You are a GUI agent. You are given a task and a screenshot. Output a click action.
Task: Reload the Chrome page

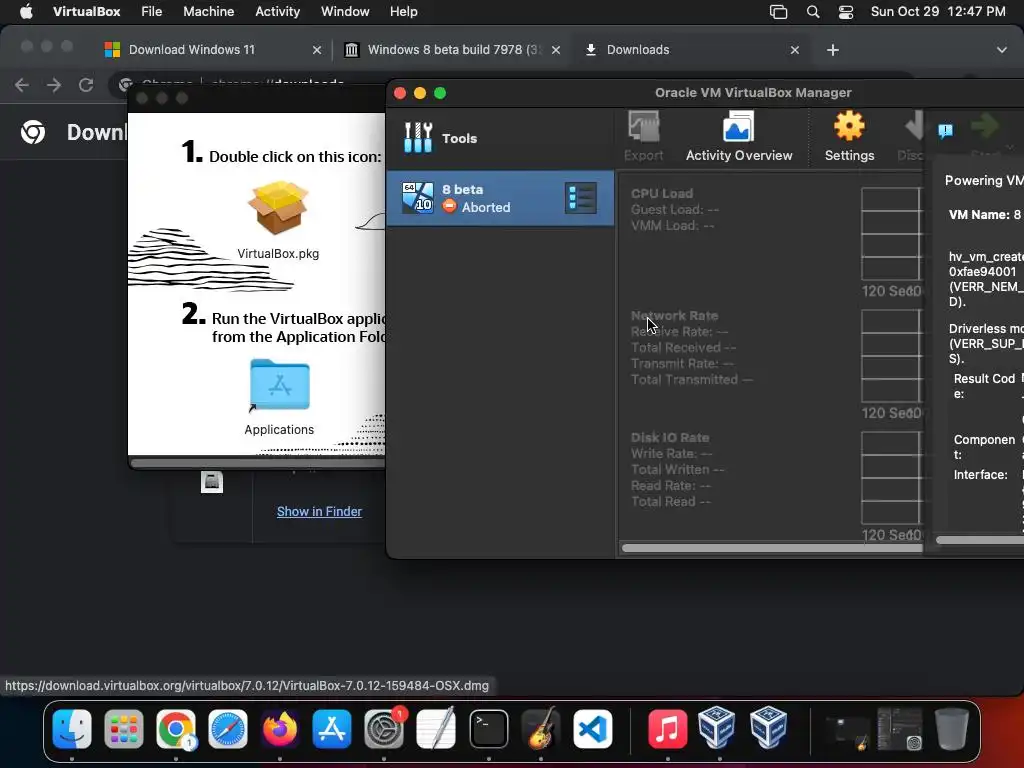pyautogui.click(x=86, y=85)
